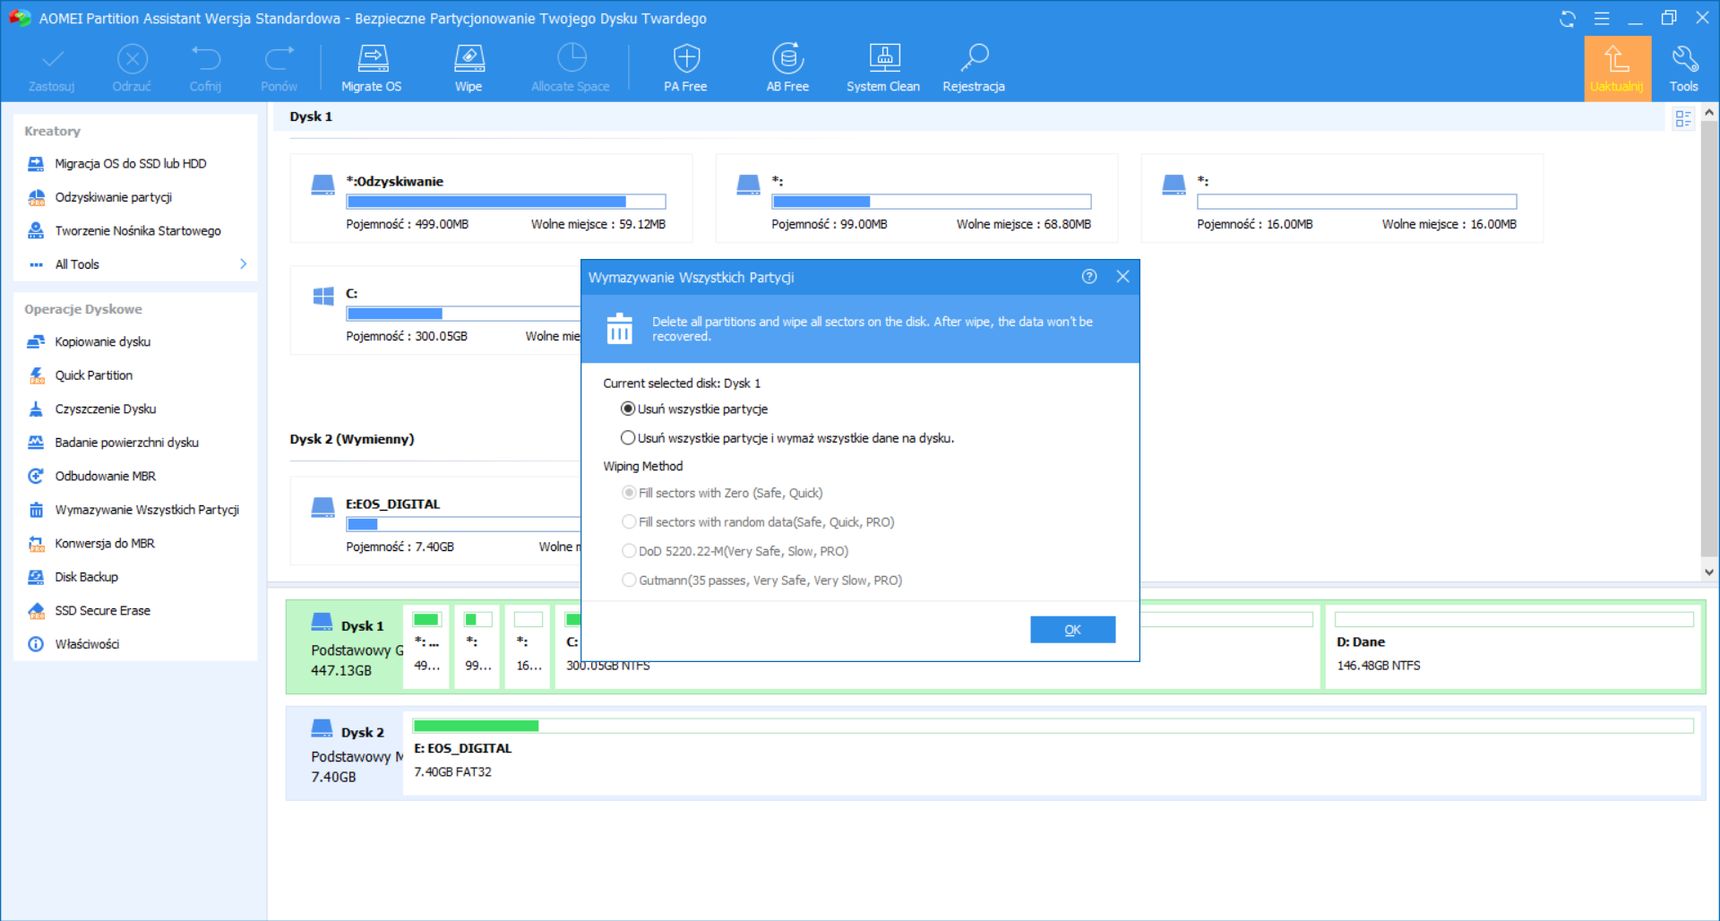Click the C: partition Windows icon
This screenshot has width=1720, height=921.
click(x=323, y=296)
